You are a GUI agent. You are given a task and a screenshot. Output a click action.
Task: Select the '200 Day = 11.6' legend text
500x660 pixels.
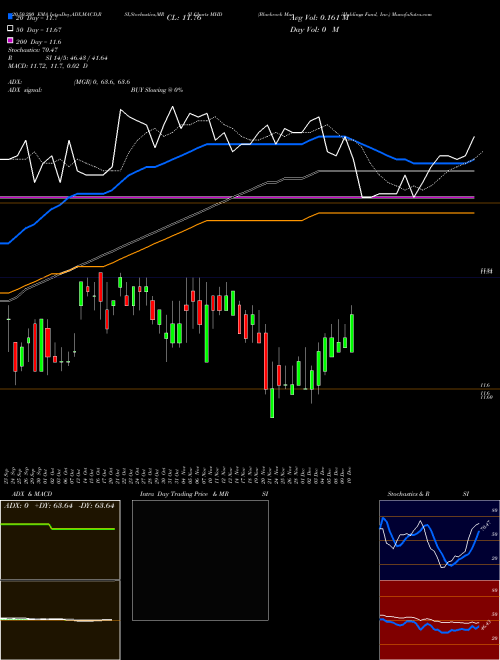tap(38, 42)
